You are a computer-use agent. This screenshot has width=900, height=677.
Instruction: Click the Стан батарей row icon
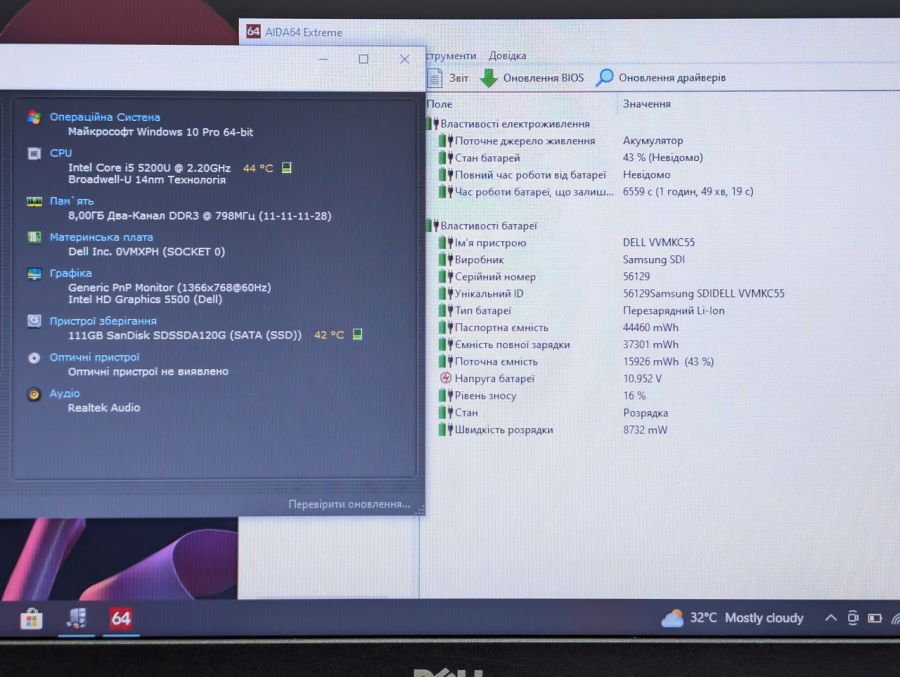[446, 157]
